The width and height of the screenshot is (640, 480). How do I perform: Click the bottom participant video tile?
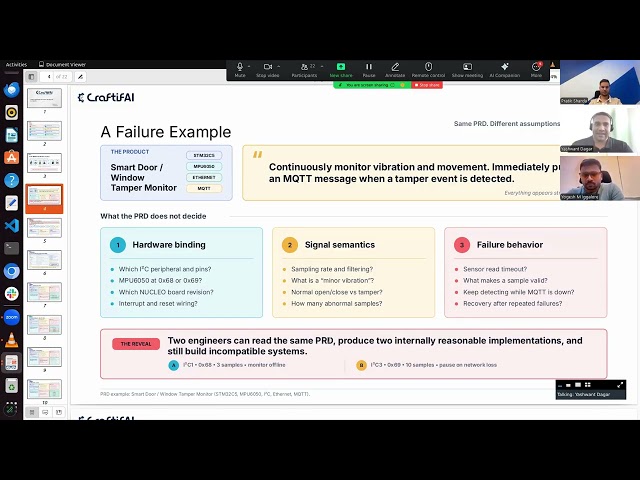(600, 178)
